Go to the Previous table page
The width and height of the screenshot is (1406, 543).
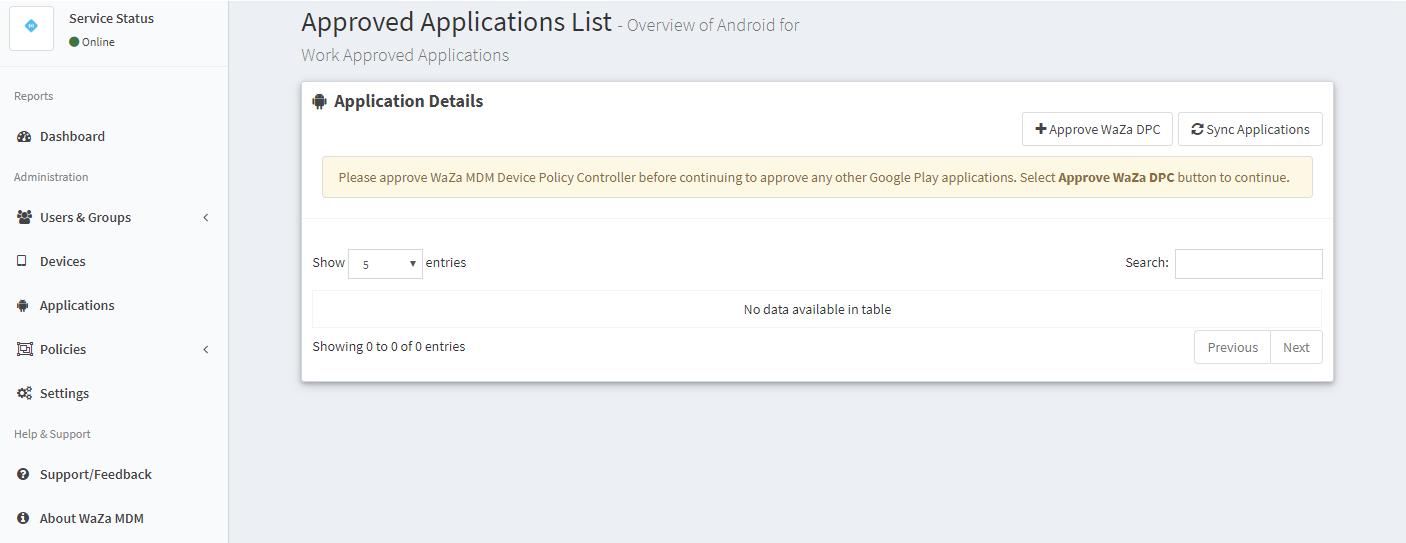tap(1232, 347)
